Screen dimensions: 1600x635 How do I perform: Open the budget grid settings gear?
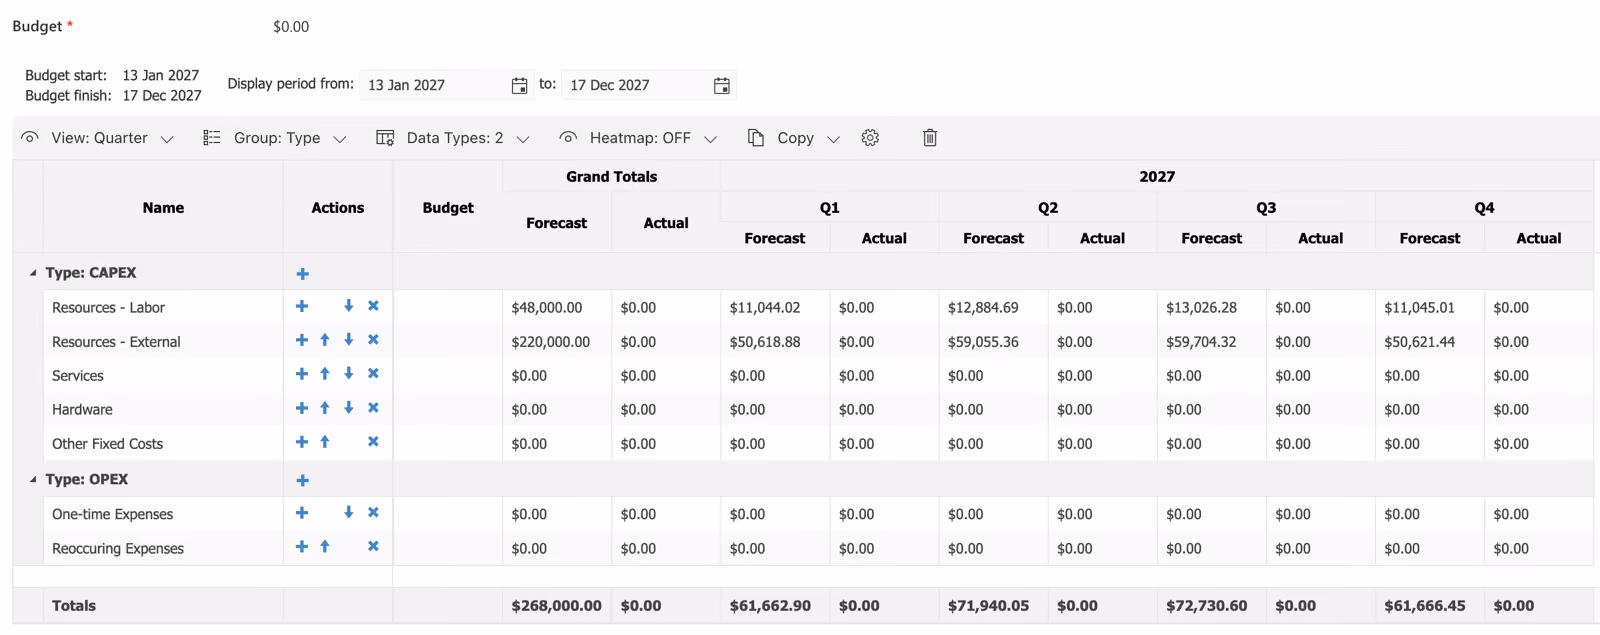click(x=870, y=138)
